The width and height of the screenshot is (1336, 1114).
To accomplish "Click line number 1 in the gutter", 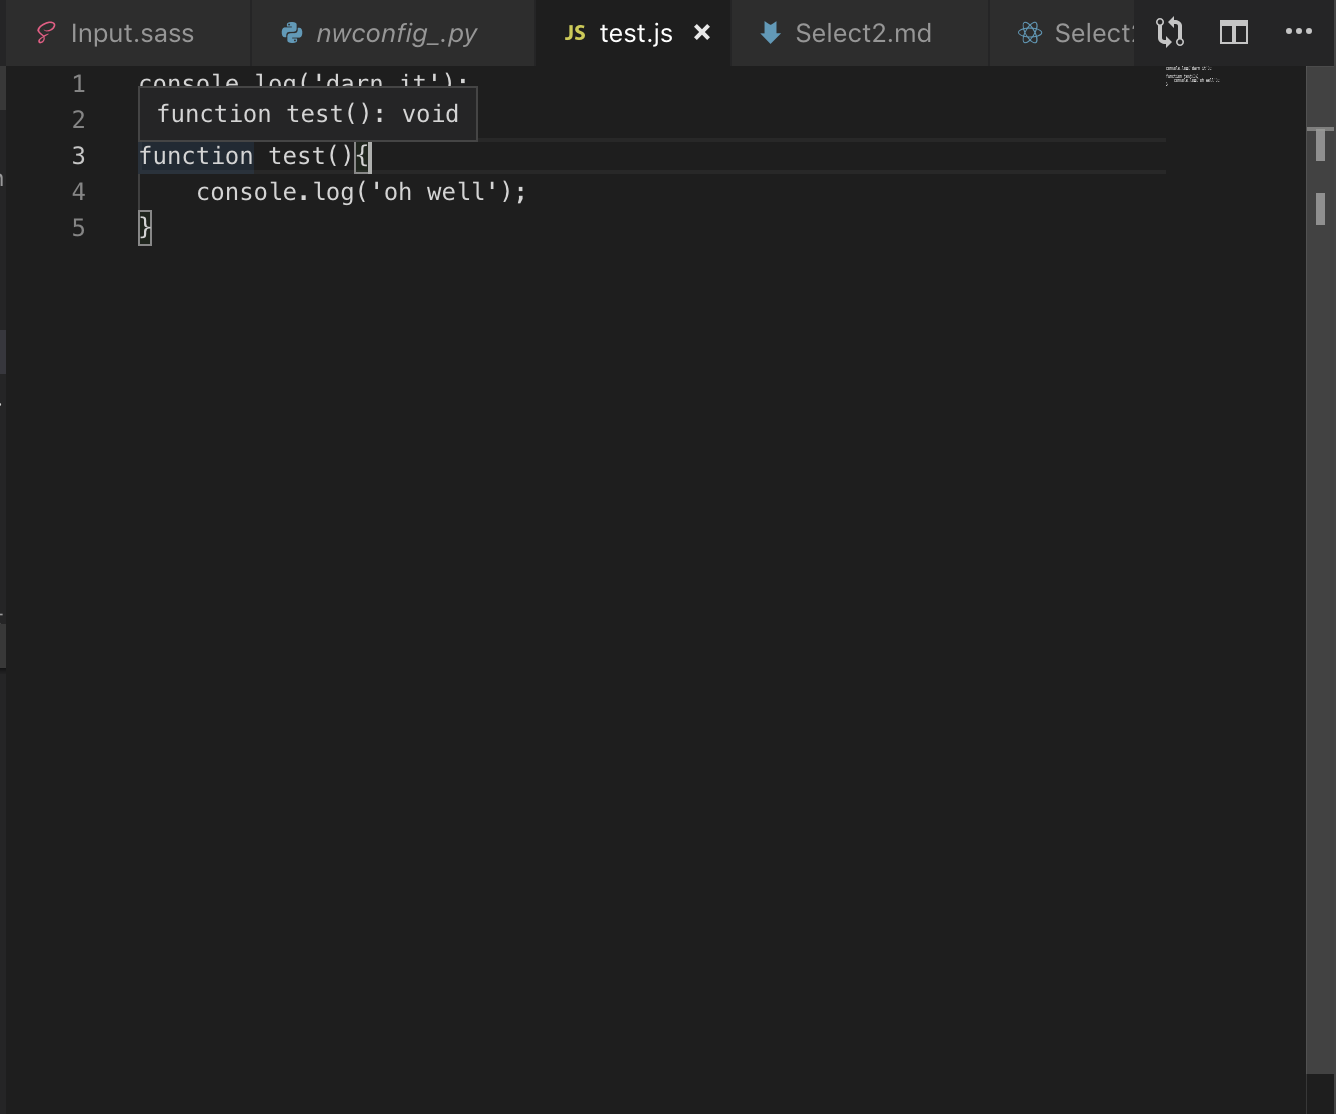I will click(x=79, y=84).
